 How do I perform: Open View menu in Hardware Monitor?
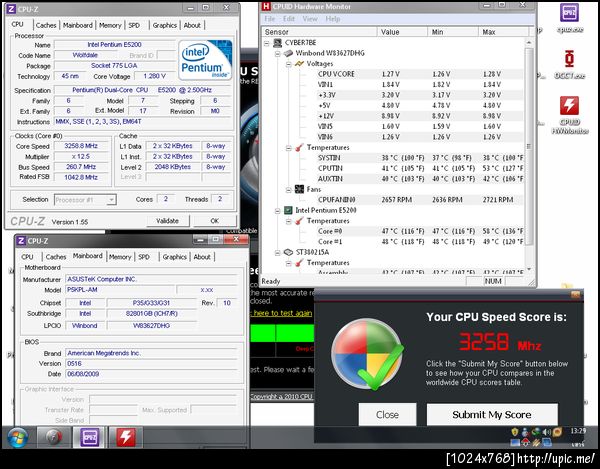(x=310, y=19)
